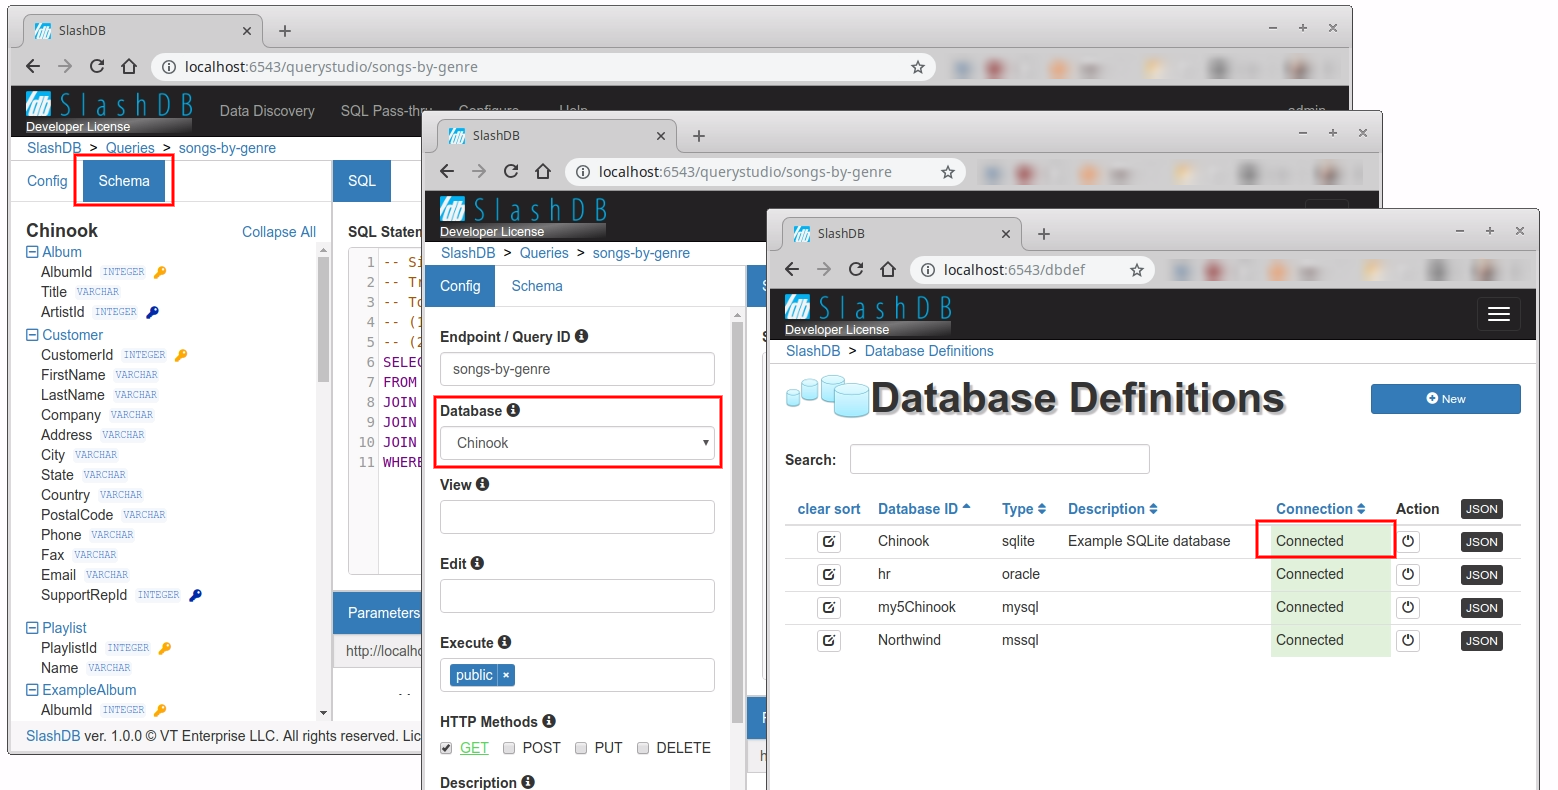Click reload in Database Definitions browser window
This screenshot has height=790, width=1558.
click(x=855, y=269)
